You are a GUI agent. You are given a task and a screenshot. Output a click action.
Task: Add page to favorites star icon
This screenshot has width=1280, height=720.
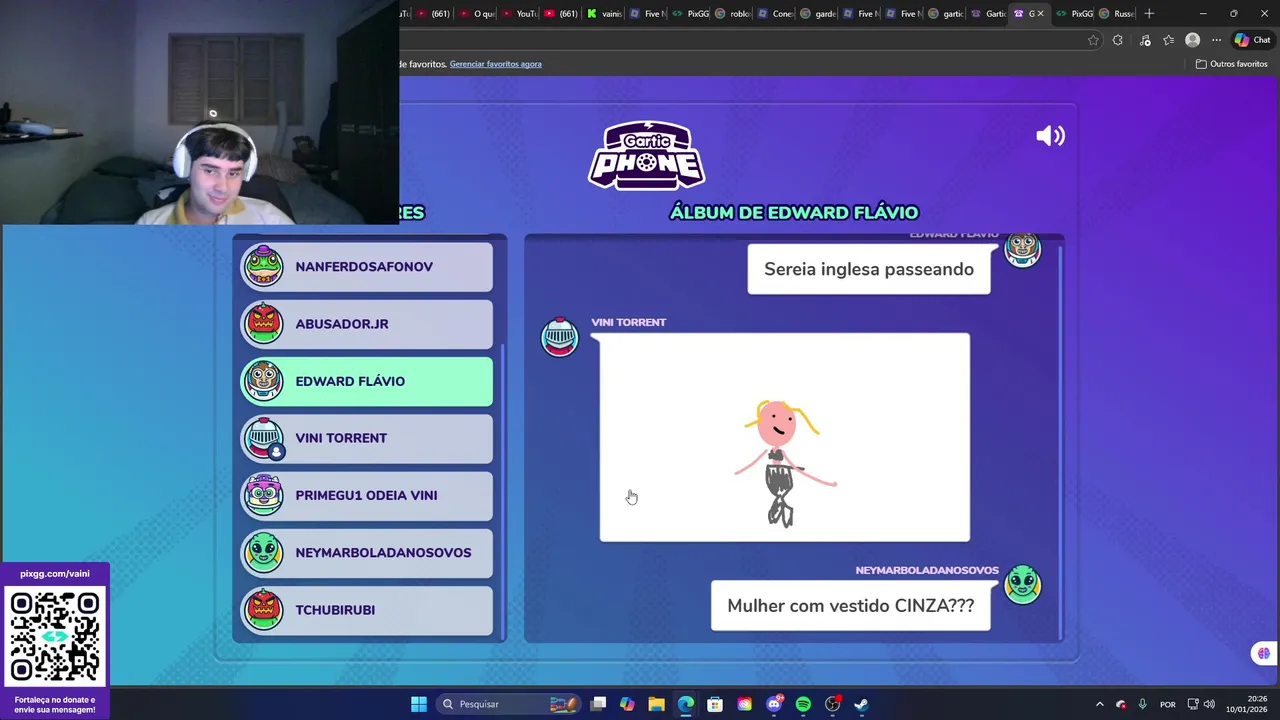1093,40
